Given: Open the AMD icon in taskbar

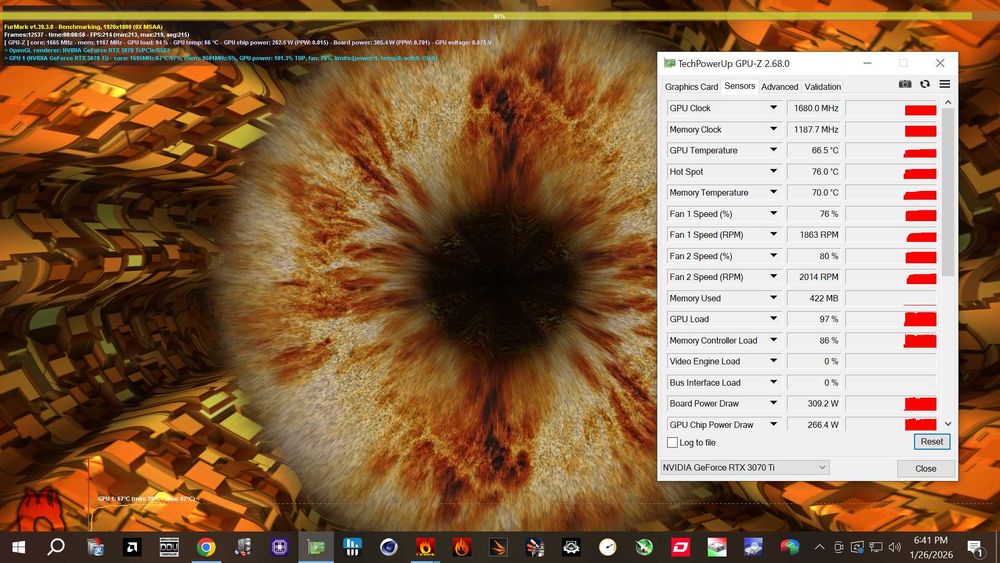Looking at the screenshot, I should pos(132,547).
